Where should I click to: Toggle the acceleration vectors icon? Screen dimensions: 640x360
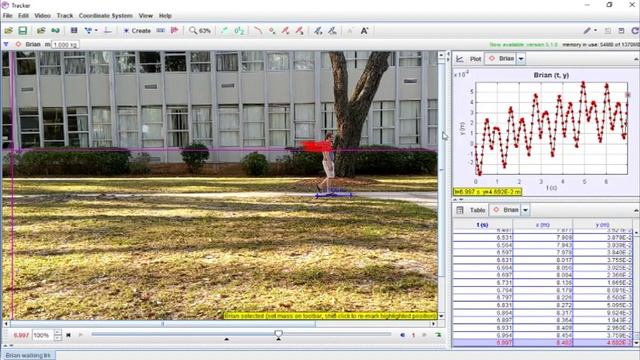[x=300, y=31]
